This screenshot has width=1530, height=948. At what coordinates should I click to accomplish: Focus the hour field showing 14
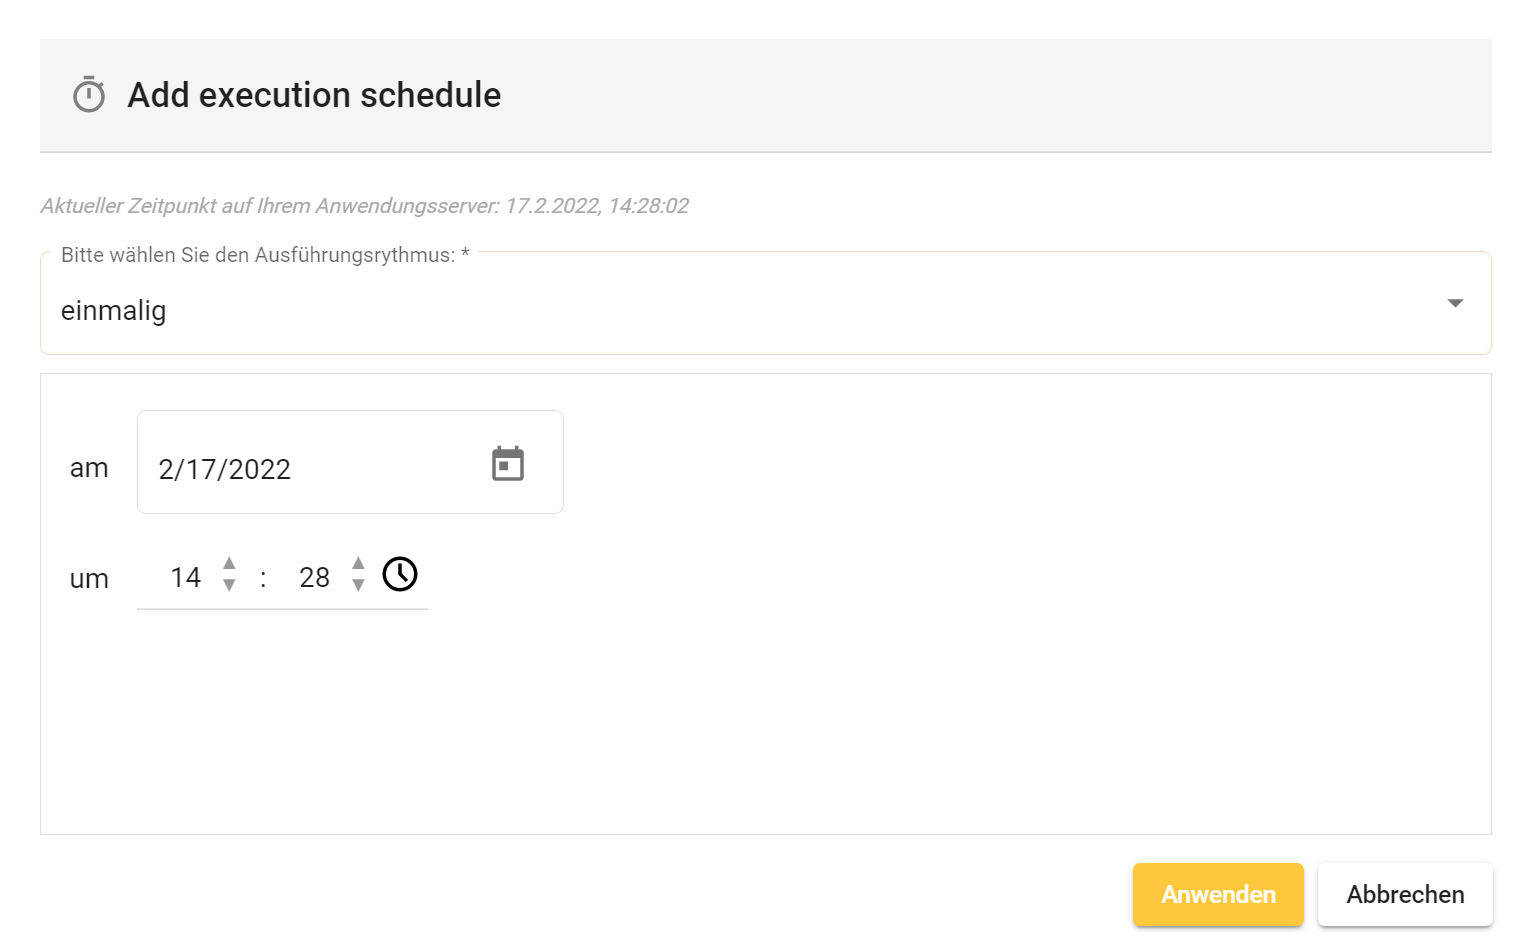pos(186,577)
